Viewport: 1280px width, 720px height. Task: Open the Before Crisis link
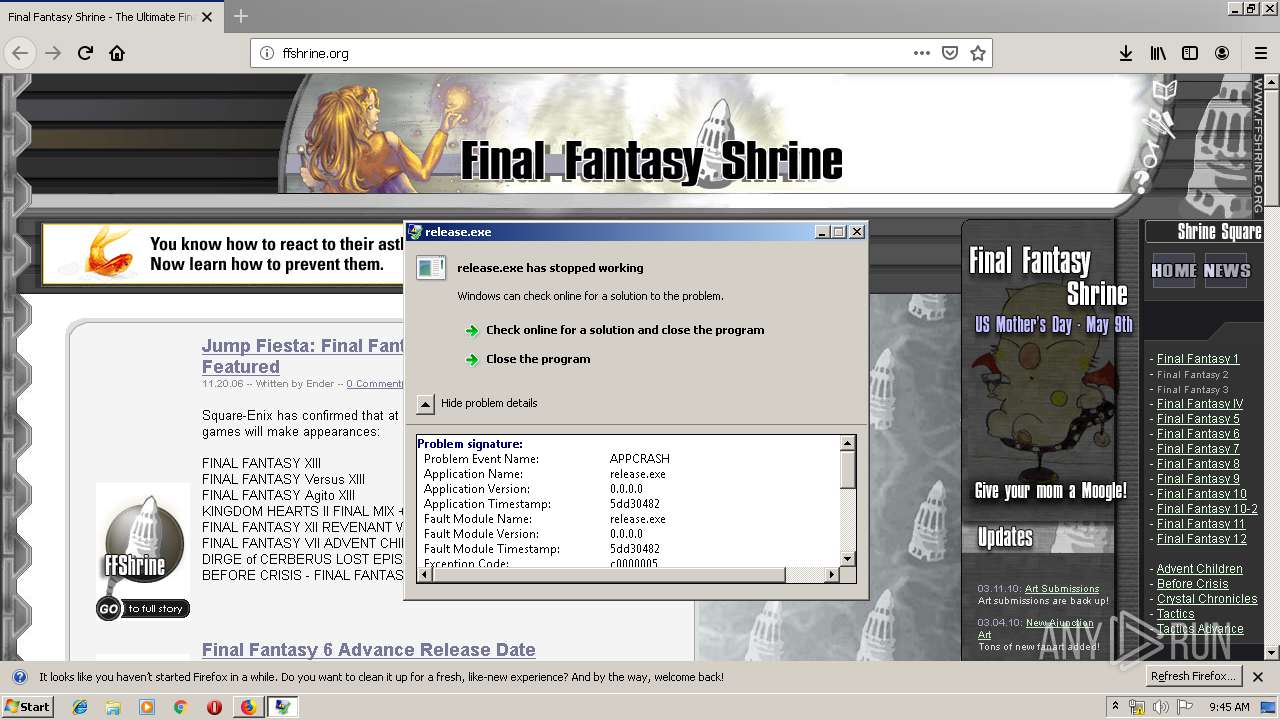1192,584
